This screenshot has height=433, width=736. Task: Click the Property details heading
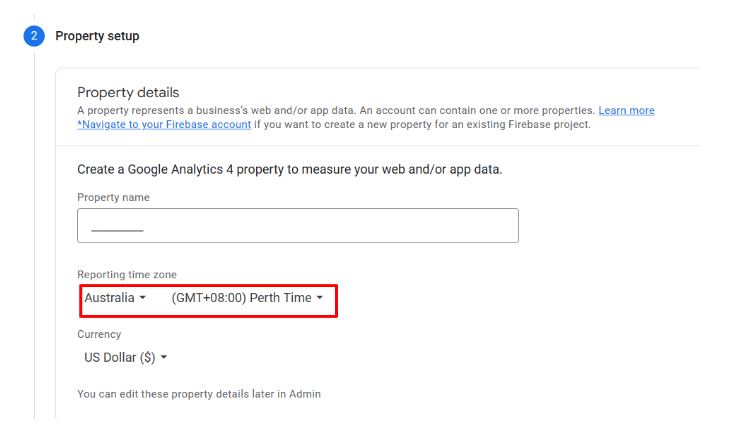coord(128,93)
